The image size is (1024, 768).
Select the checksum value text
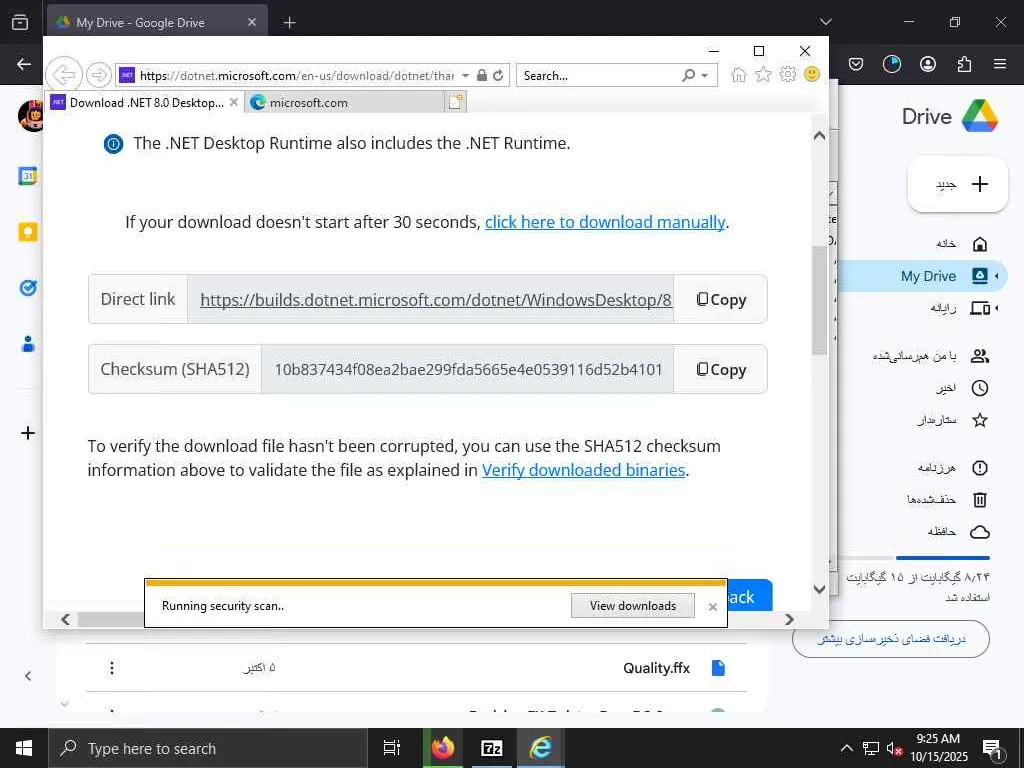[x=468, y=370]
